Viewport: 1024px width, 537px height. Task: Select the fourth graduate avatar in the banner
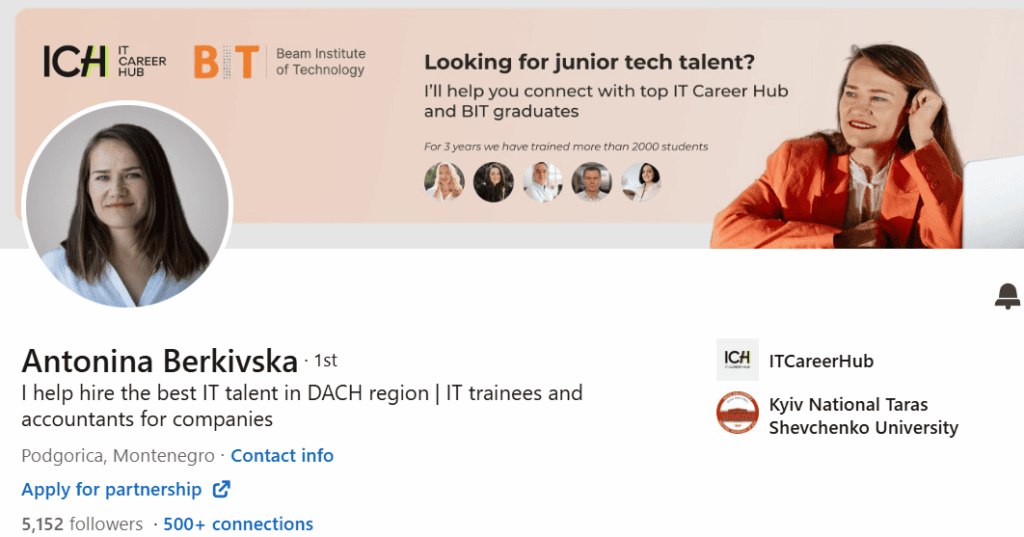591,182
